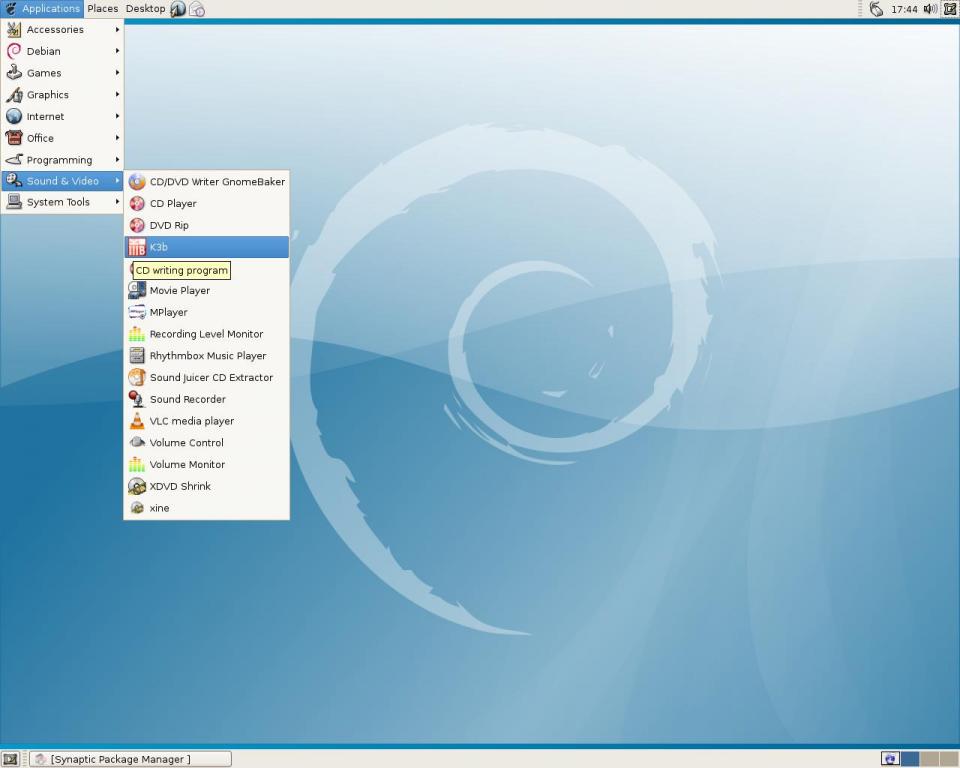Select the highlighted Sound & Video entry
This screenshot has height=768, width=960.
(x=62, y=181)
